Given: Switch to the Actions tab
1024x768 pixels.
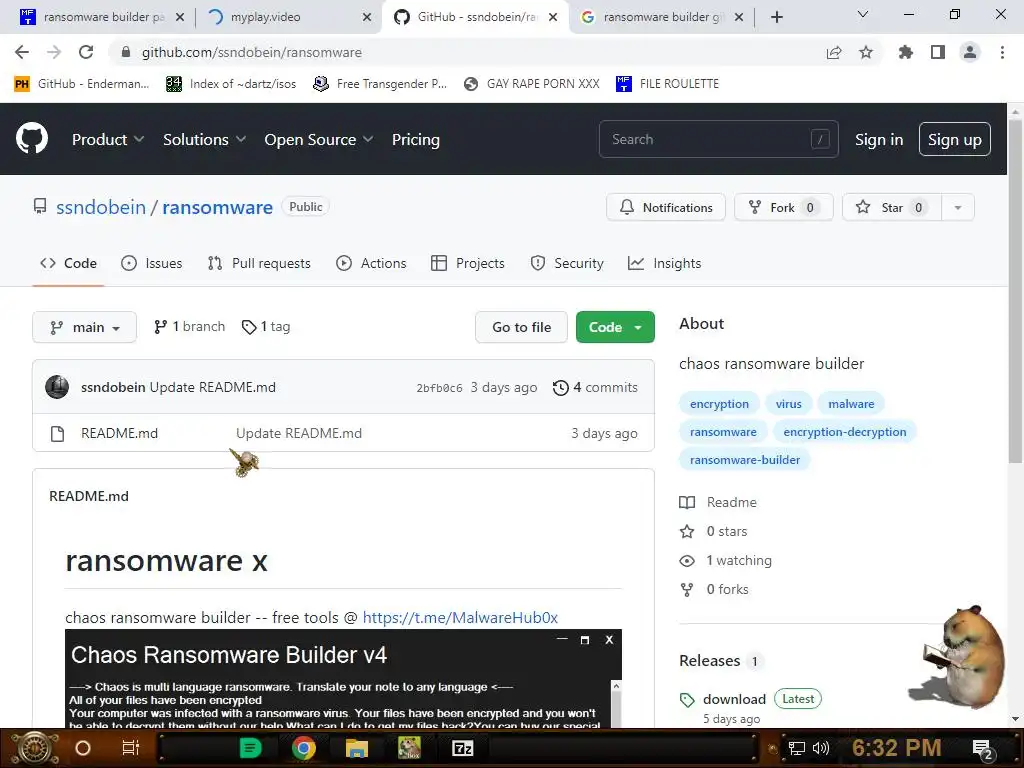Looking at the screenshot, I should click(371, 263).
